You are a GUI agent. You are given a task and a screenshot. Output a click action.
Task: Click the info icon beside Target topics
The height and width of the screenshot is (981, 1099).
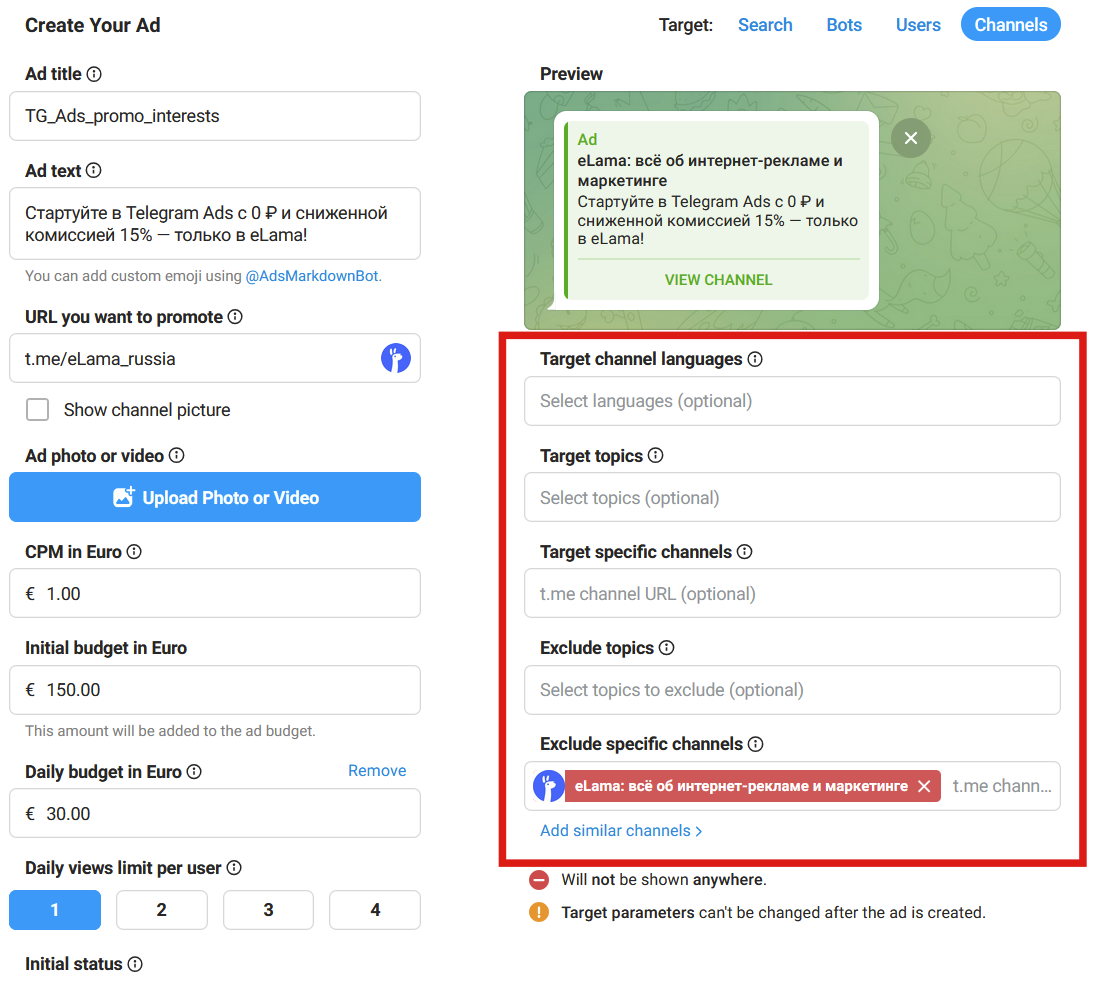656,456
